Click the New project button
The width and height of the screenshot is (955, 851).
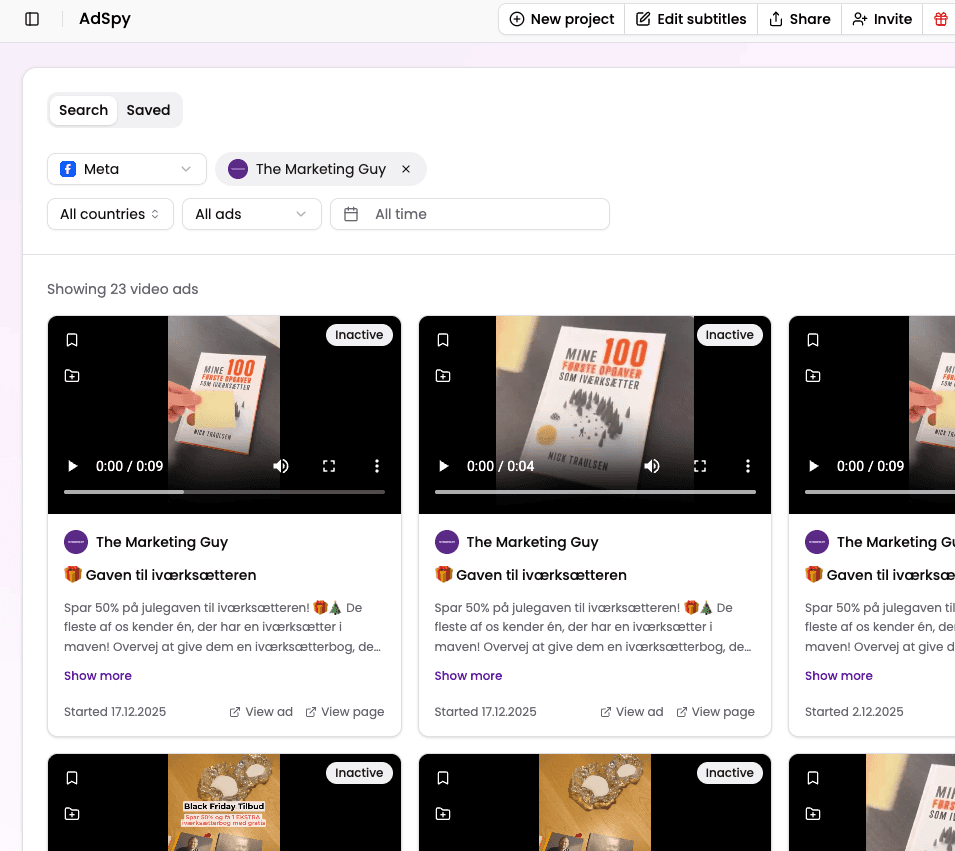coord(562,19)
